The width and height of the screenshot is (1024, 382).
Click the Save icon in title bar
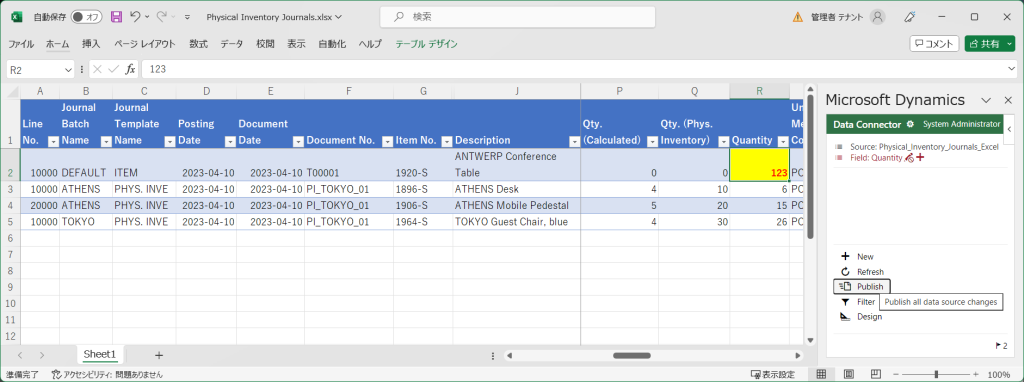click(116, 17)
